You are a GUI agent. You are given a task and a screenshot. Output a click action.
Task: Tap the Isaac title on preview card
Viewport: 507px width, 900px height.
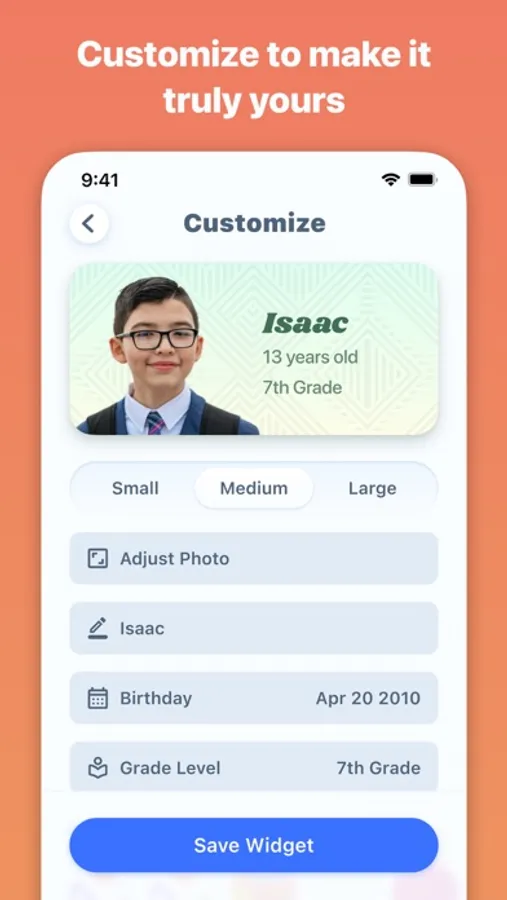point(305,324)
